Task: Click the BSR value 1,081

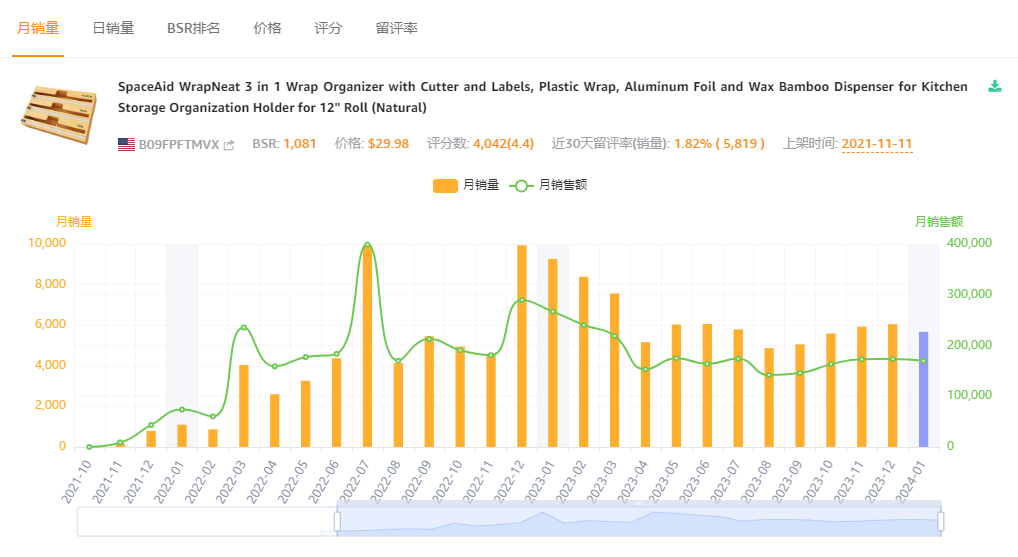Action: coord(300,143)
